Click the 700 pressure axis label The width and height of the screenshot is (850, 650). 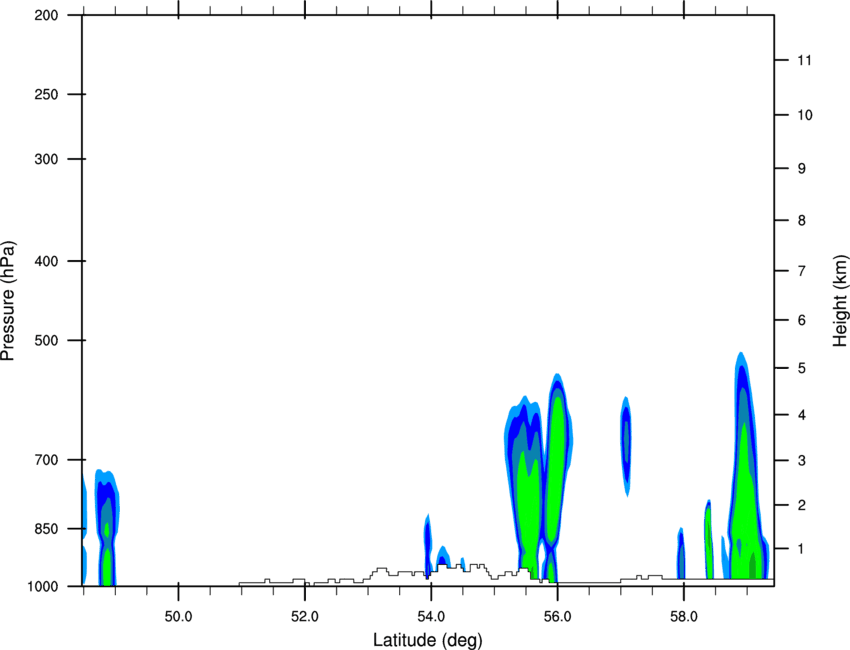coord(46,460)
